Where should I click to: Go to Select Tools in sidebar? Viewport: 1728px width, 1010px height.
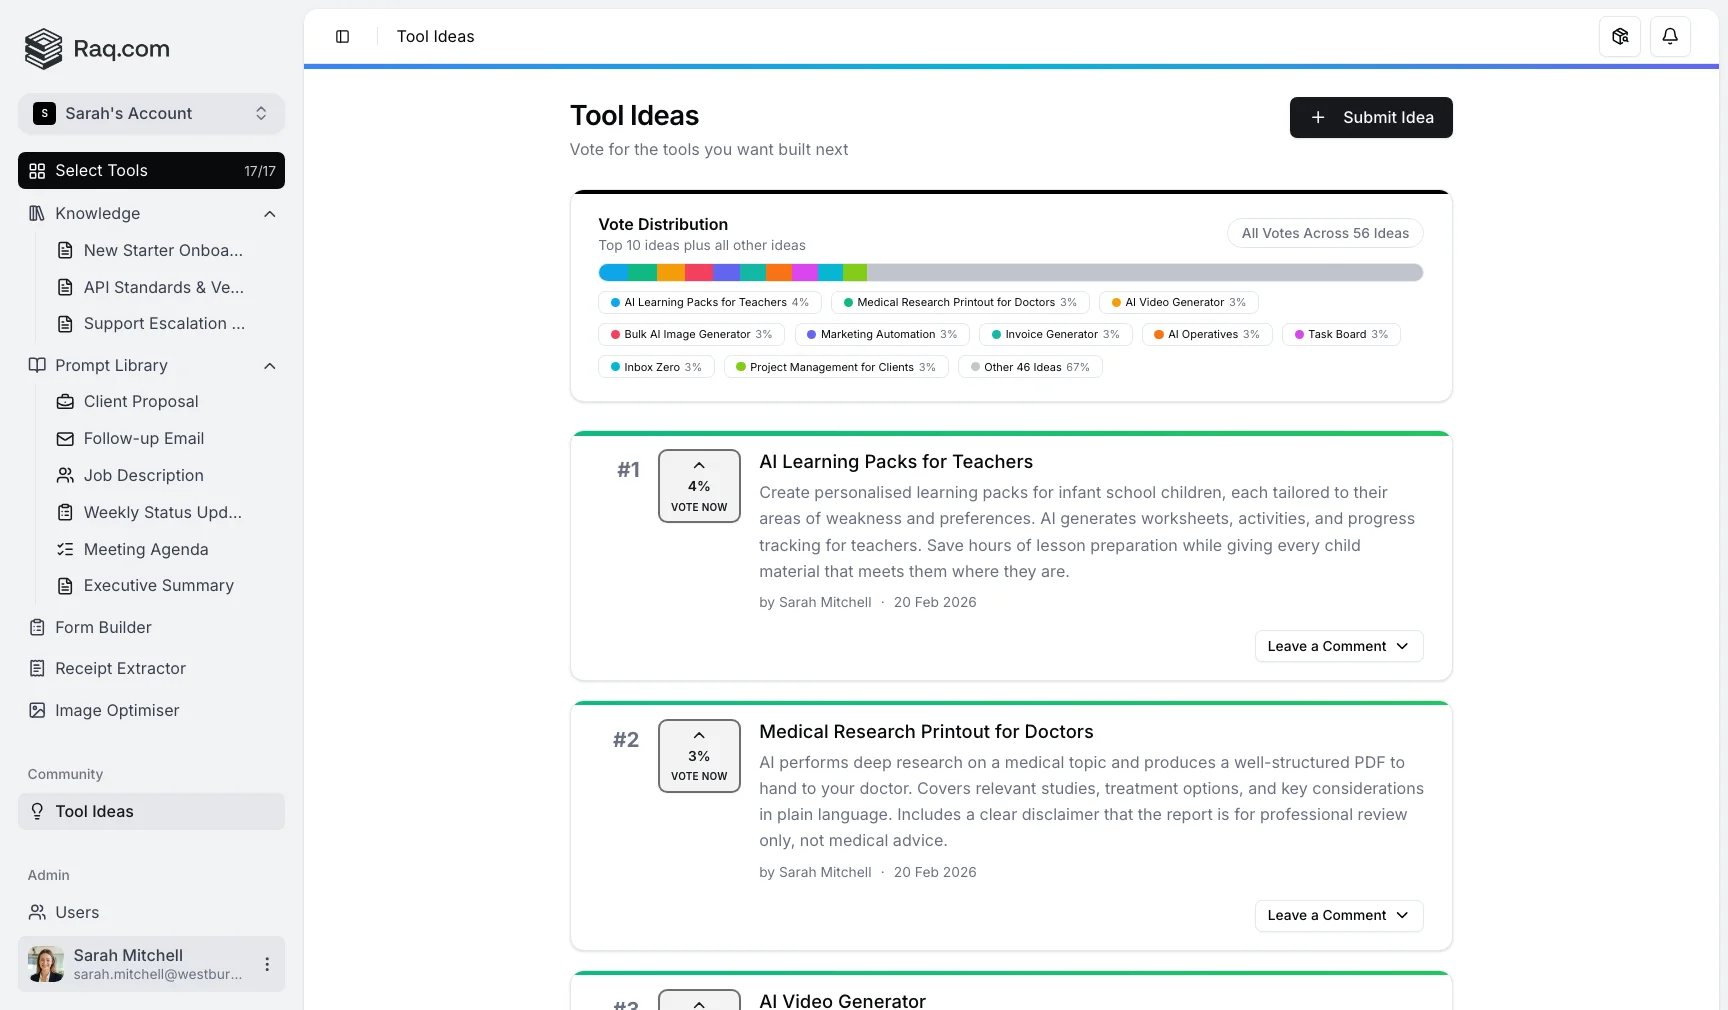pos(151,171)
